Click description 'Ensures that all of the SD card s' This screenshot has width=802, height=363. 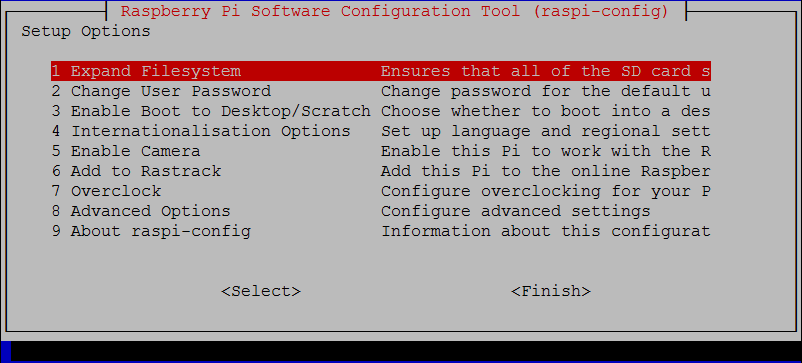[546, 71]
